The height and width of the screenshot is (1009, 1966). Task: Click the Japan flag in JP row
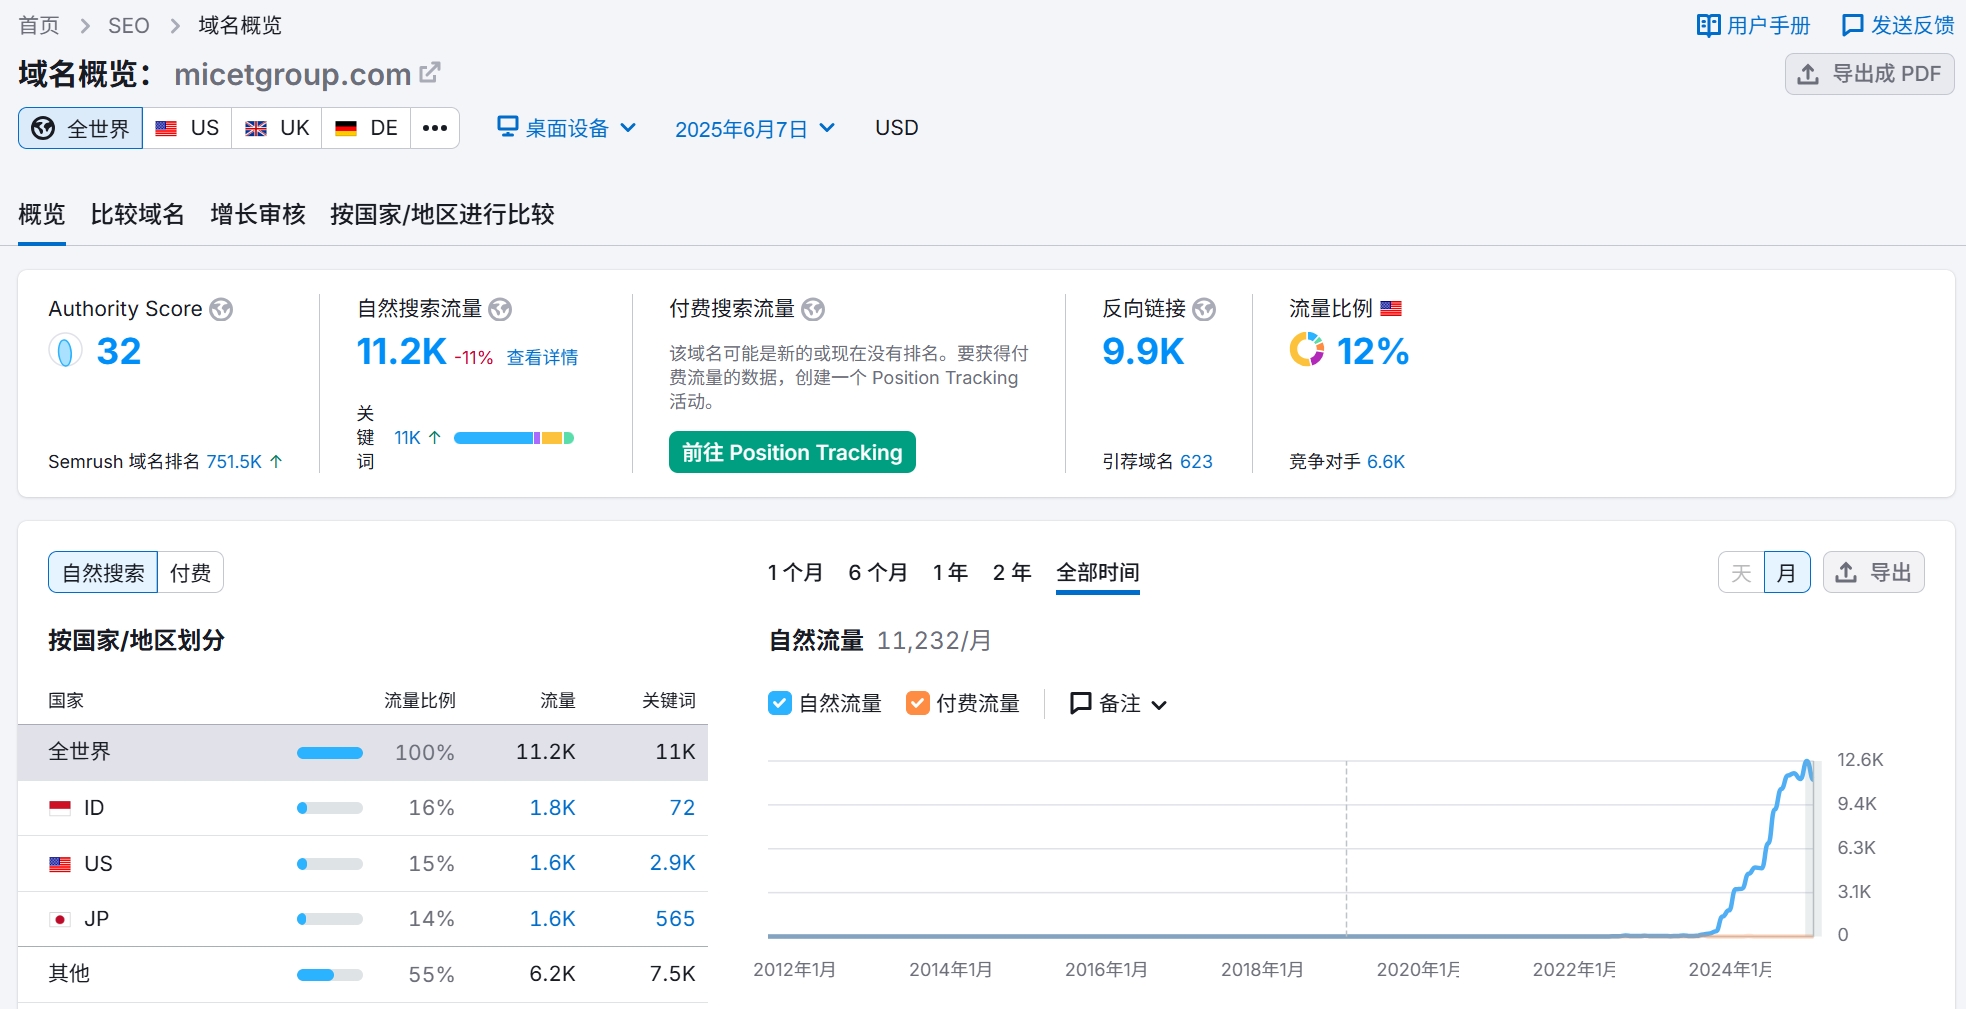60,919
